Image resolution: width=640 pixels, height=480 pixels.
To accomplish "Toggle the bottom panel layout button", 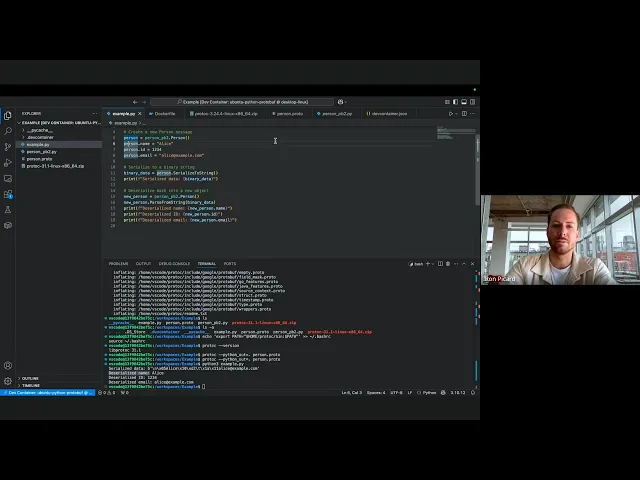I will click(x=464, y=102).
